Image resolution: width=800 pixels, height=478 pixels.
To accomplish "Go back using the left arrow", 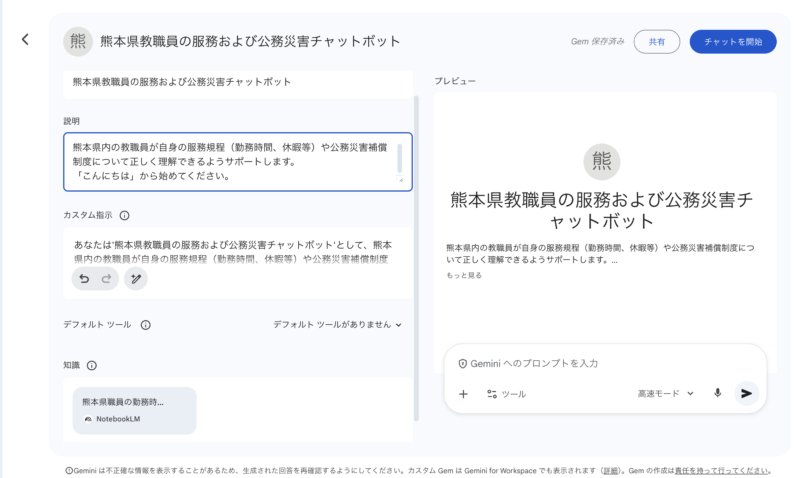I will [25, 40].
